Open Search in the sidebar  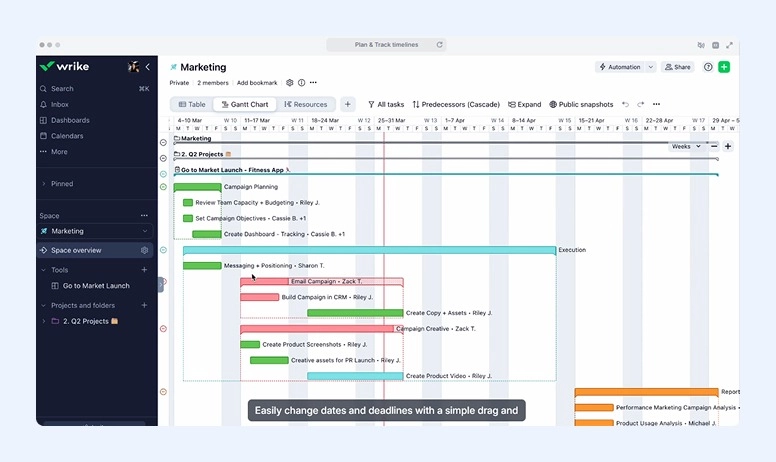(62, 89)
